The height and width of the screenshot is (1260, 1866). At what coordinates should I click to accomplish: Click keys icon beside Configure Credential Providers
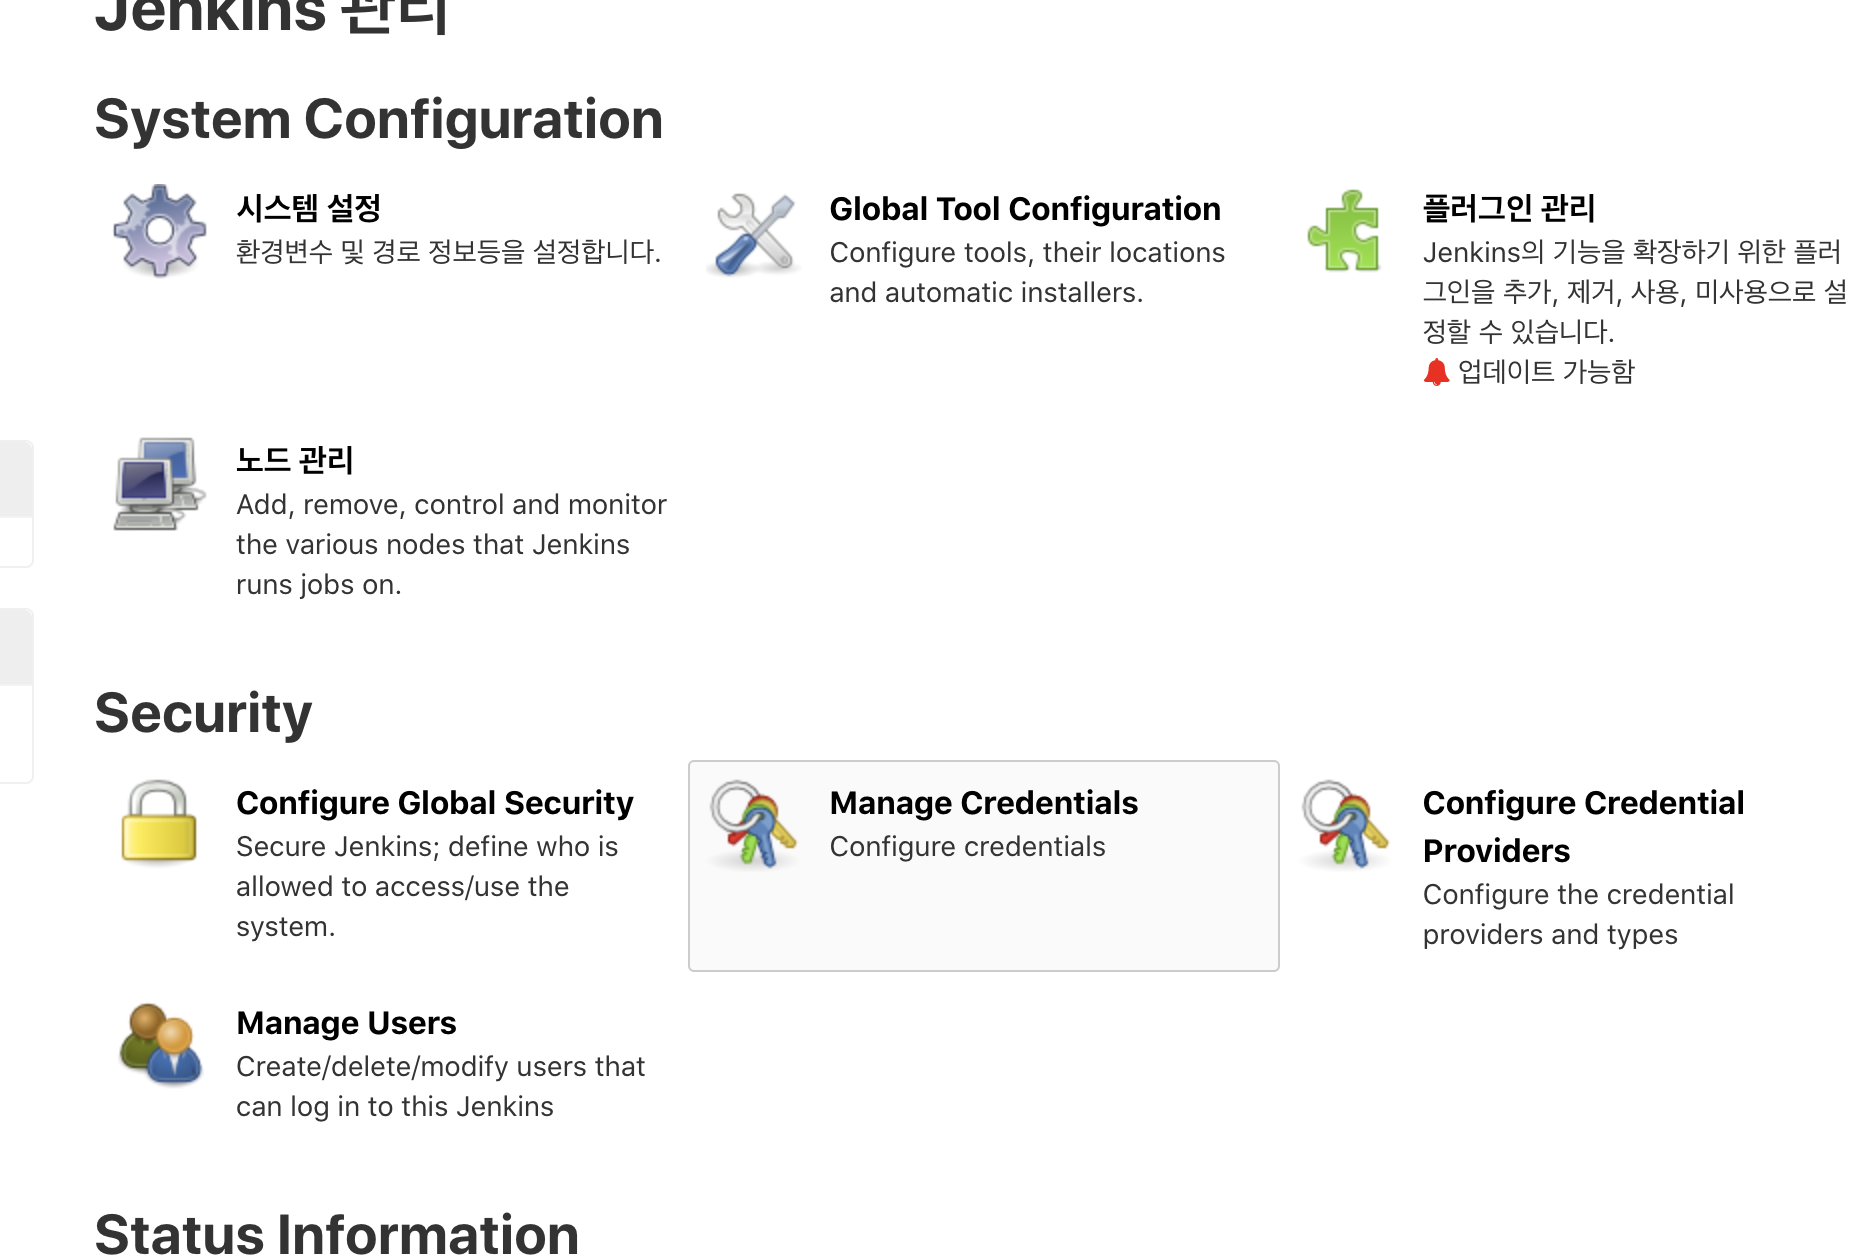[x=1346, y=824]
